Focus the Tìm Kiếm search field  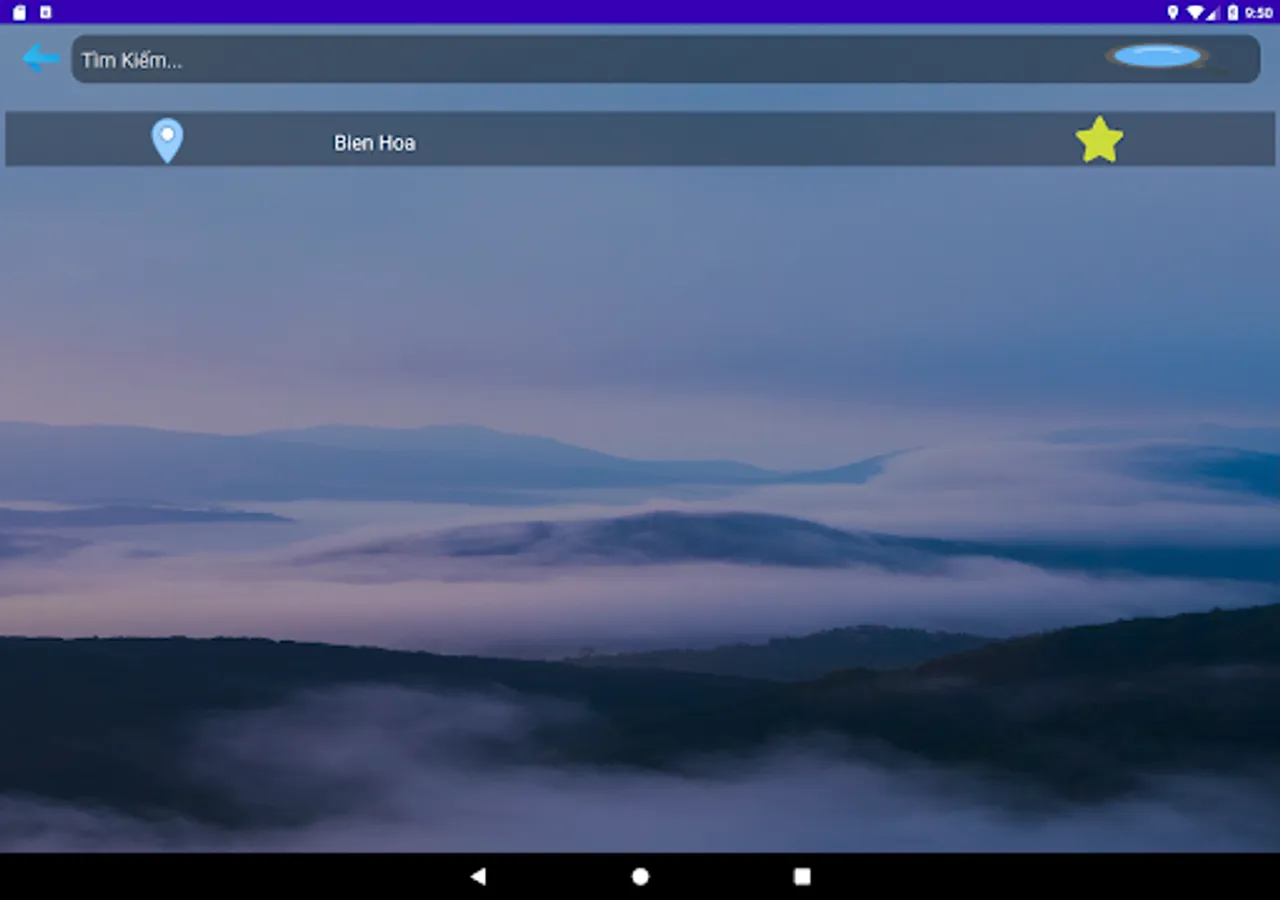coord(665,59)
